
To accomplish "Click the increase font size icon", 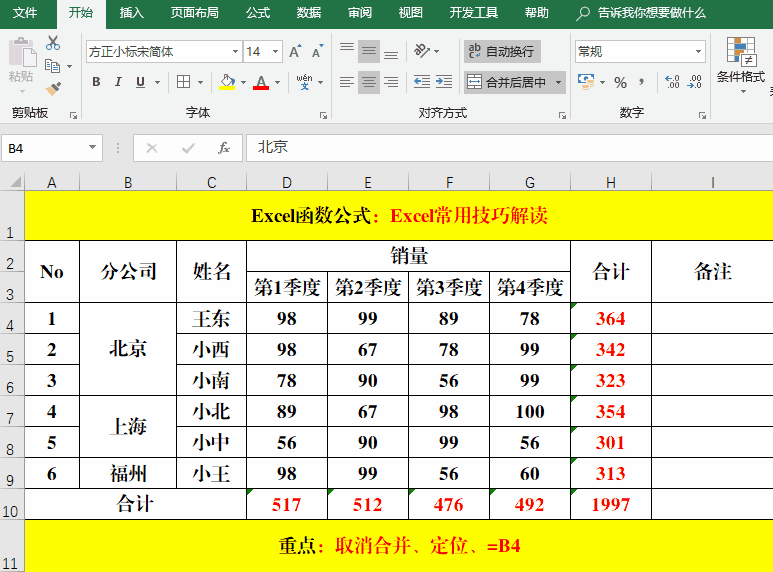I will pyautogui.click(x=294, y=51).
